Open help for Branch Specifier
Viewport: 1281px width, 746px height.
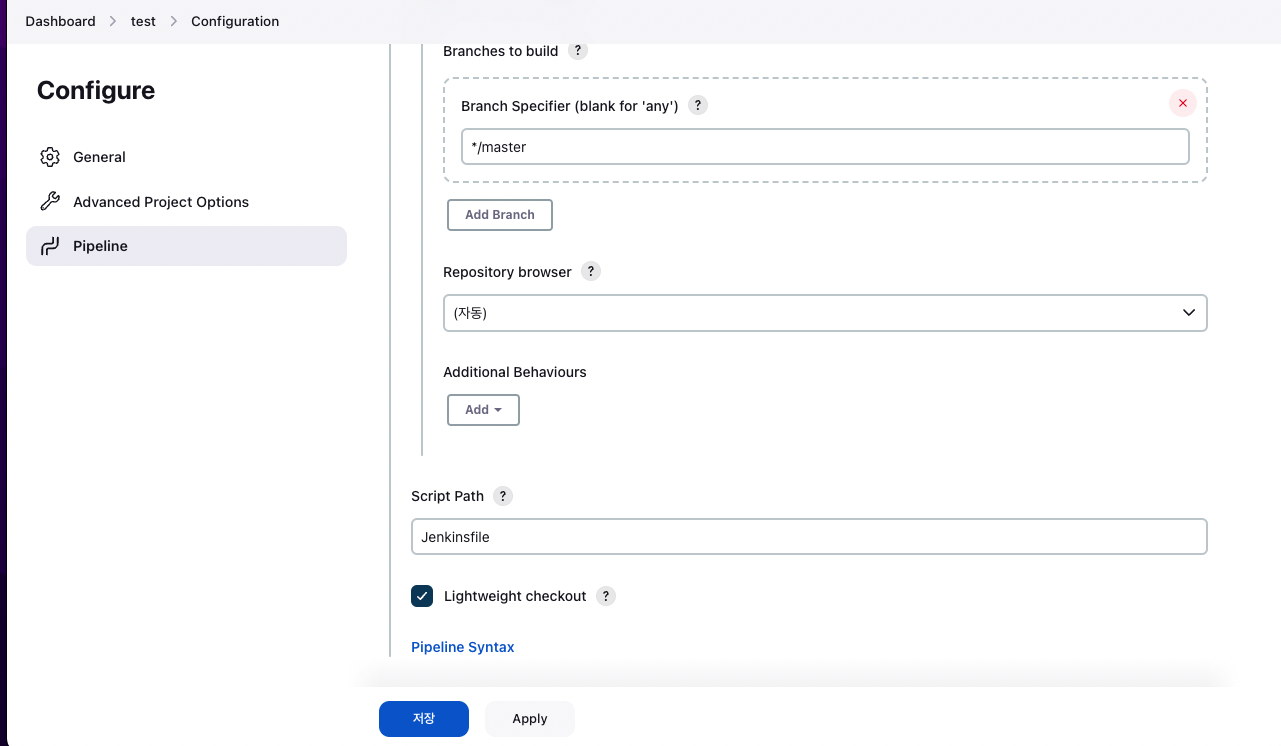(698, 105)
